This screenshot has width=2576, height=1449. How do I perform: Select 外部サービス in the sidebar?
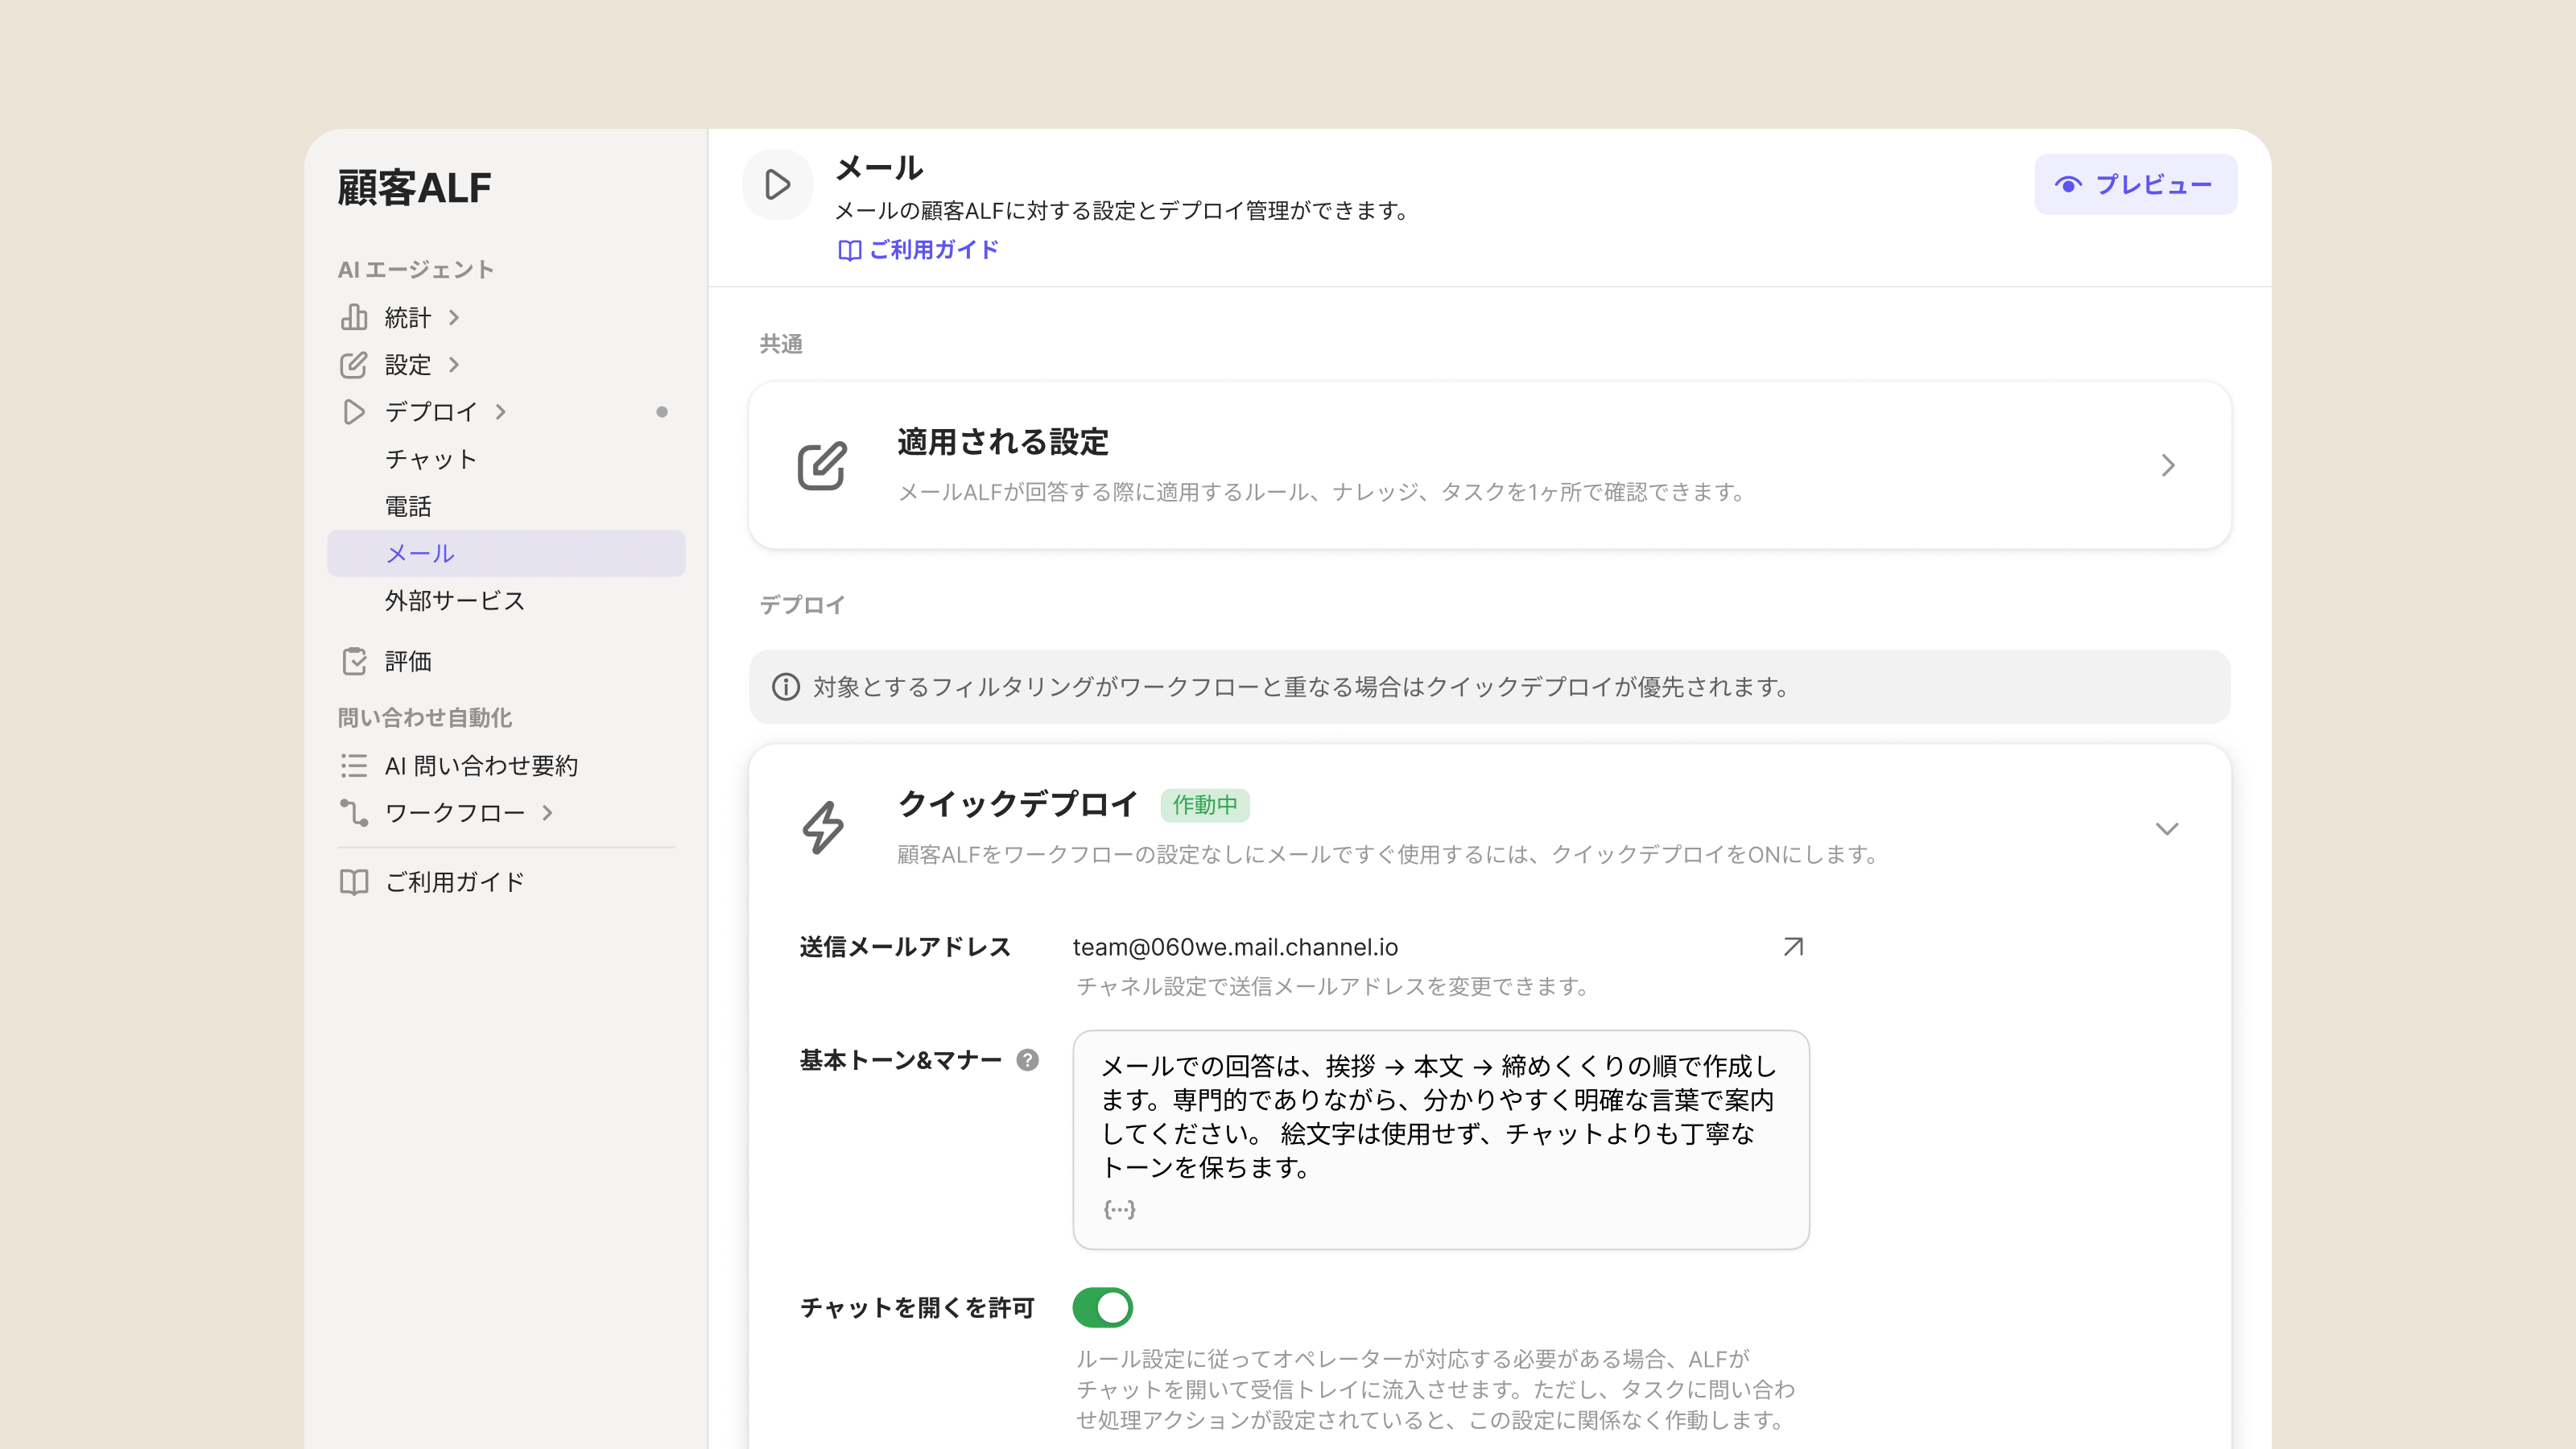tap(454, 600)
